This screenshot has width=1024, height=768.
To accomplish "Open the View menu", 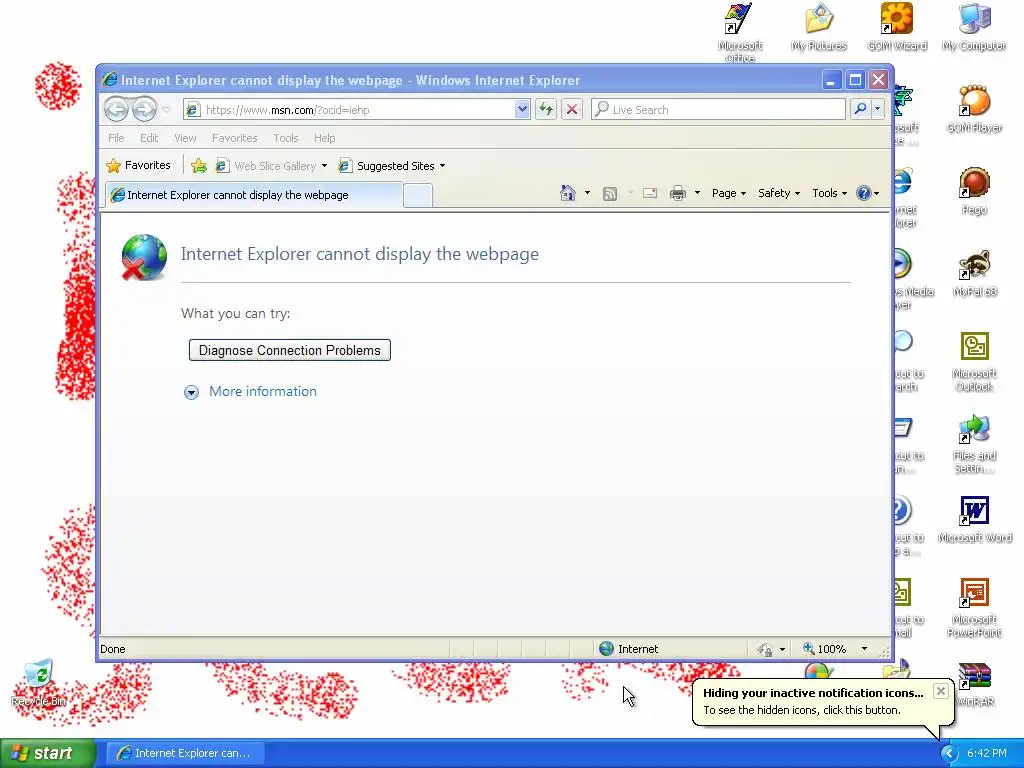I will [185, 138].
